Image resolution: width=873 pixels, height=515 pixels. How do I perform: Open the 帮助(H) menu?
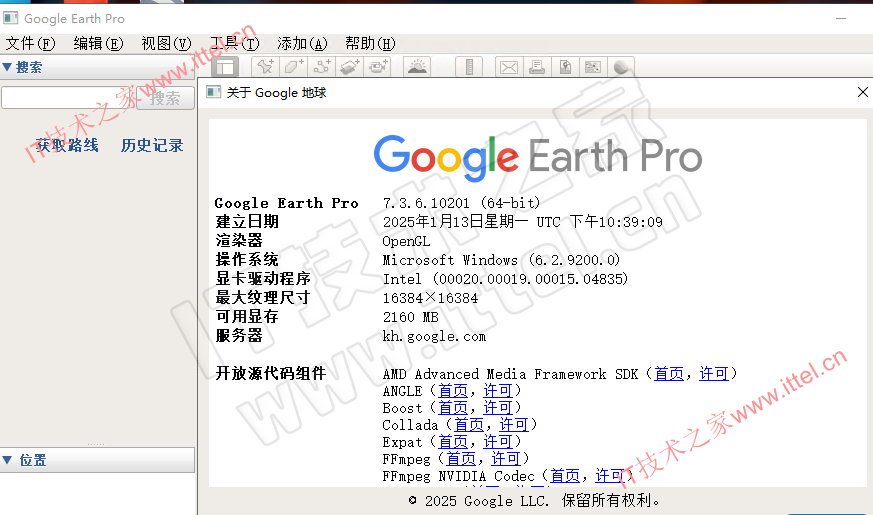click(370, 43)
